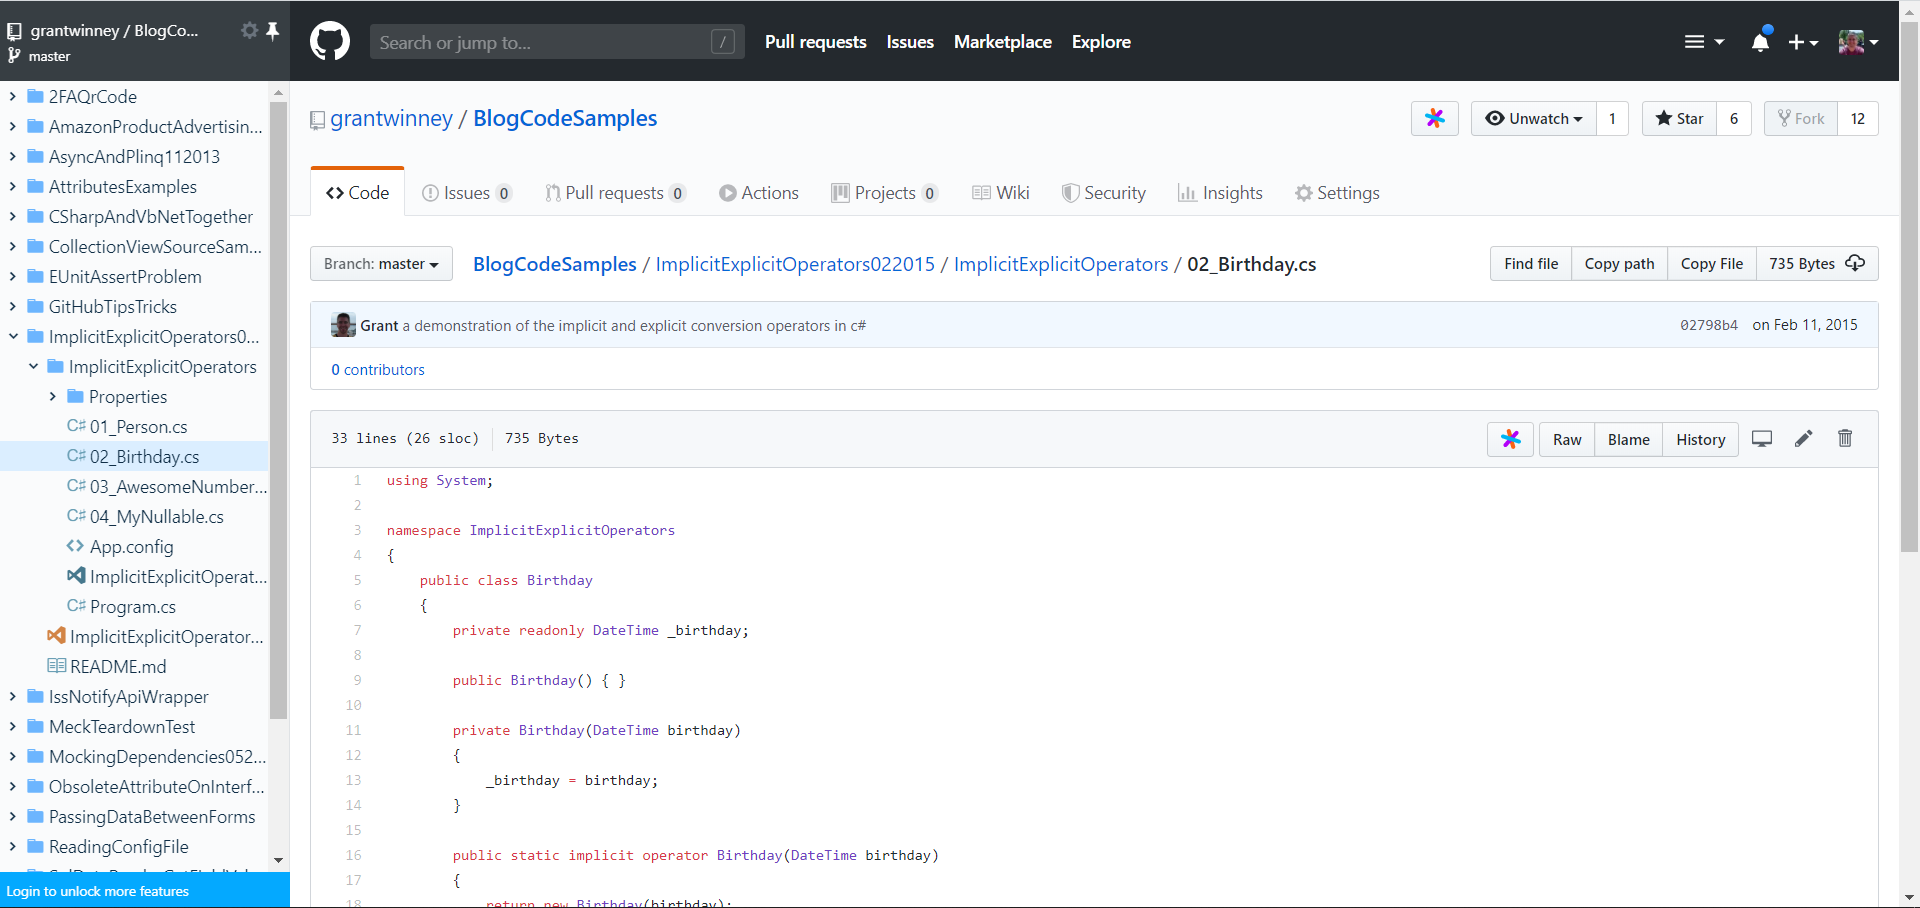The width and height of the screenshot is (1920, 908).
Task: Click the pencil edit file icon
Action: (x=1803, y=439)
